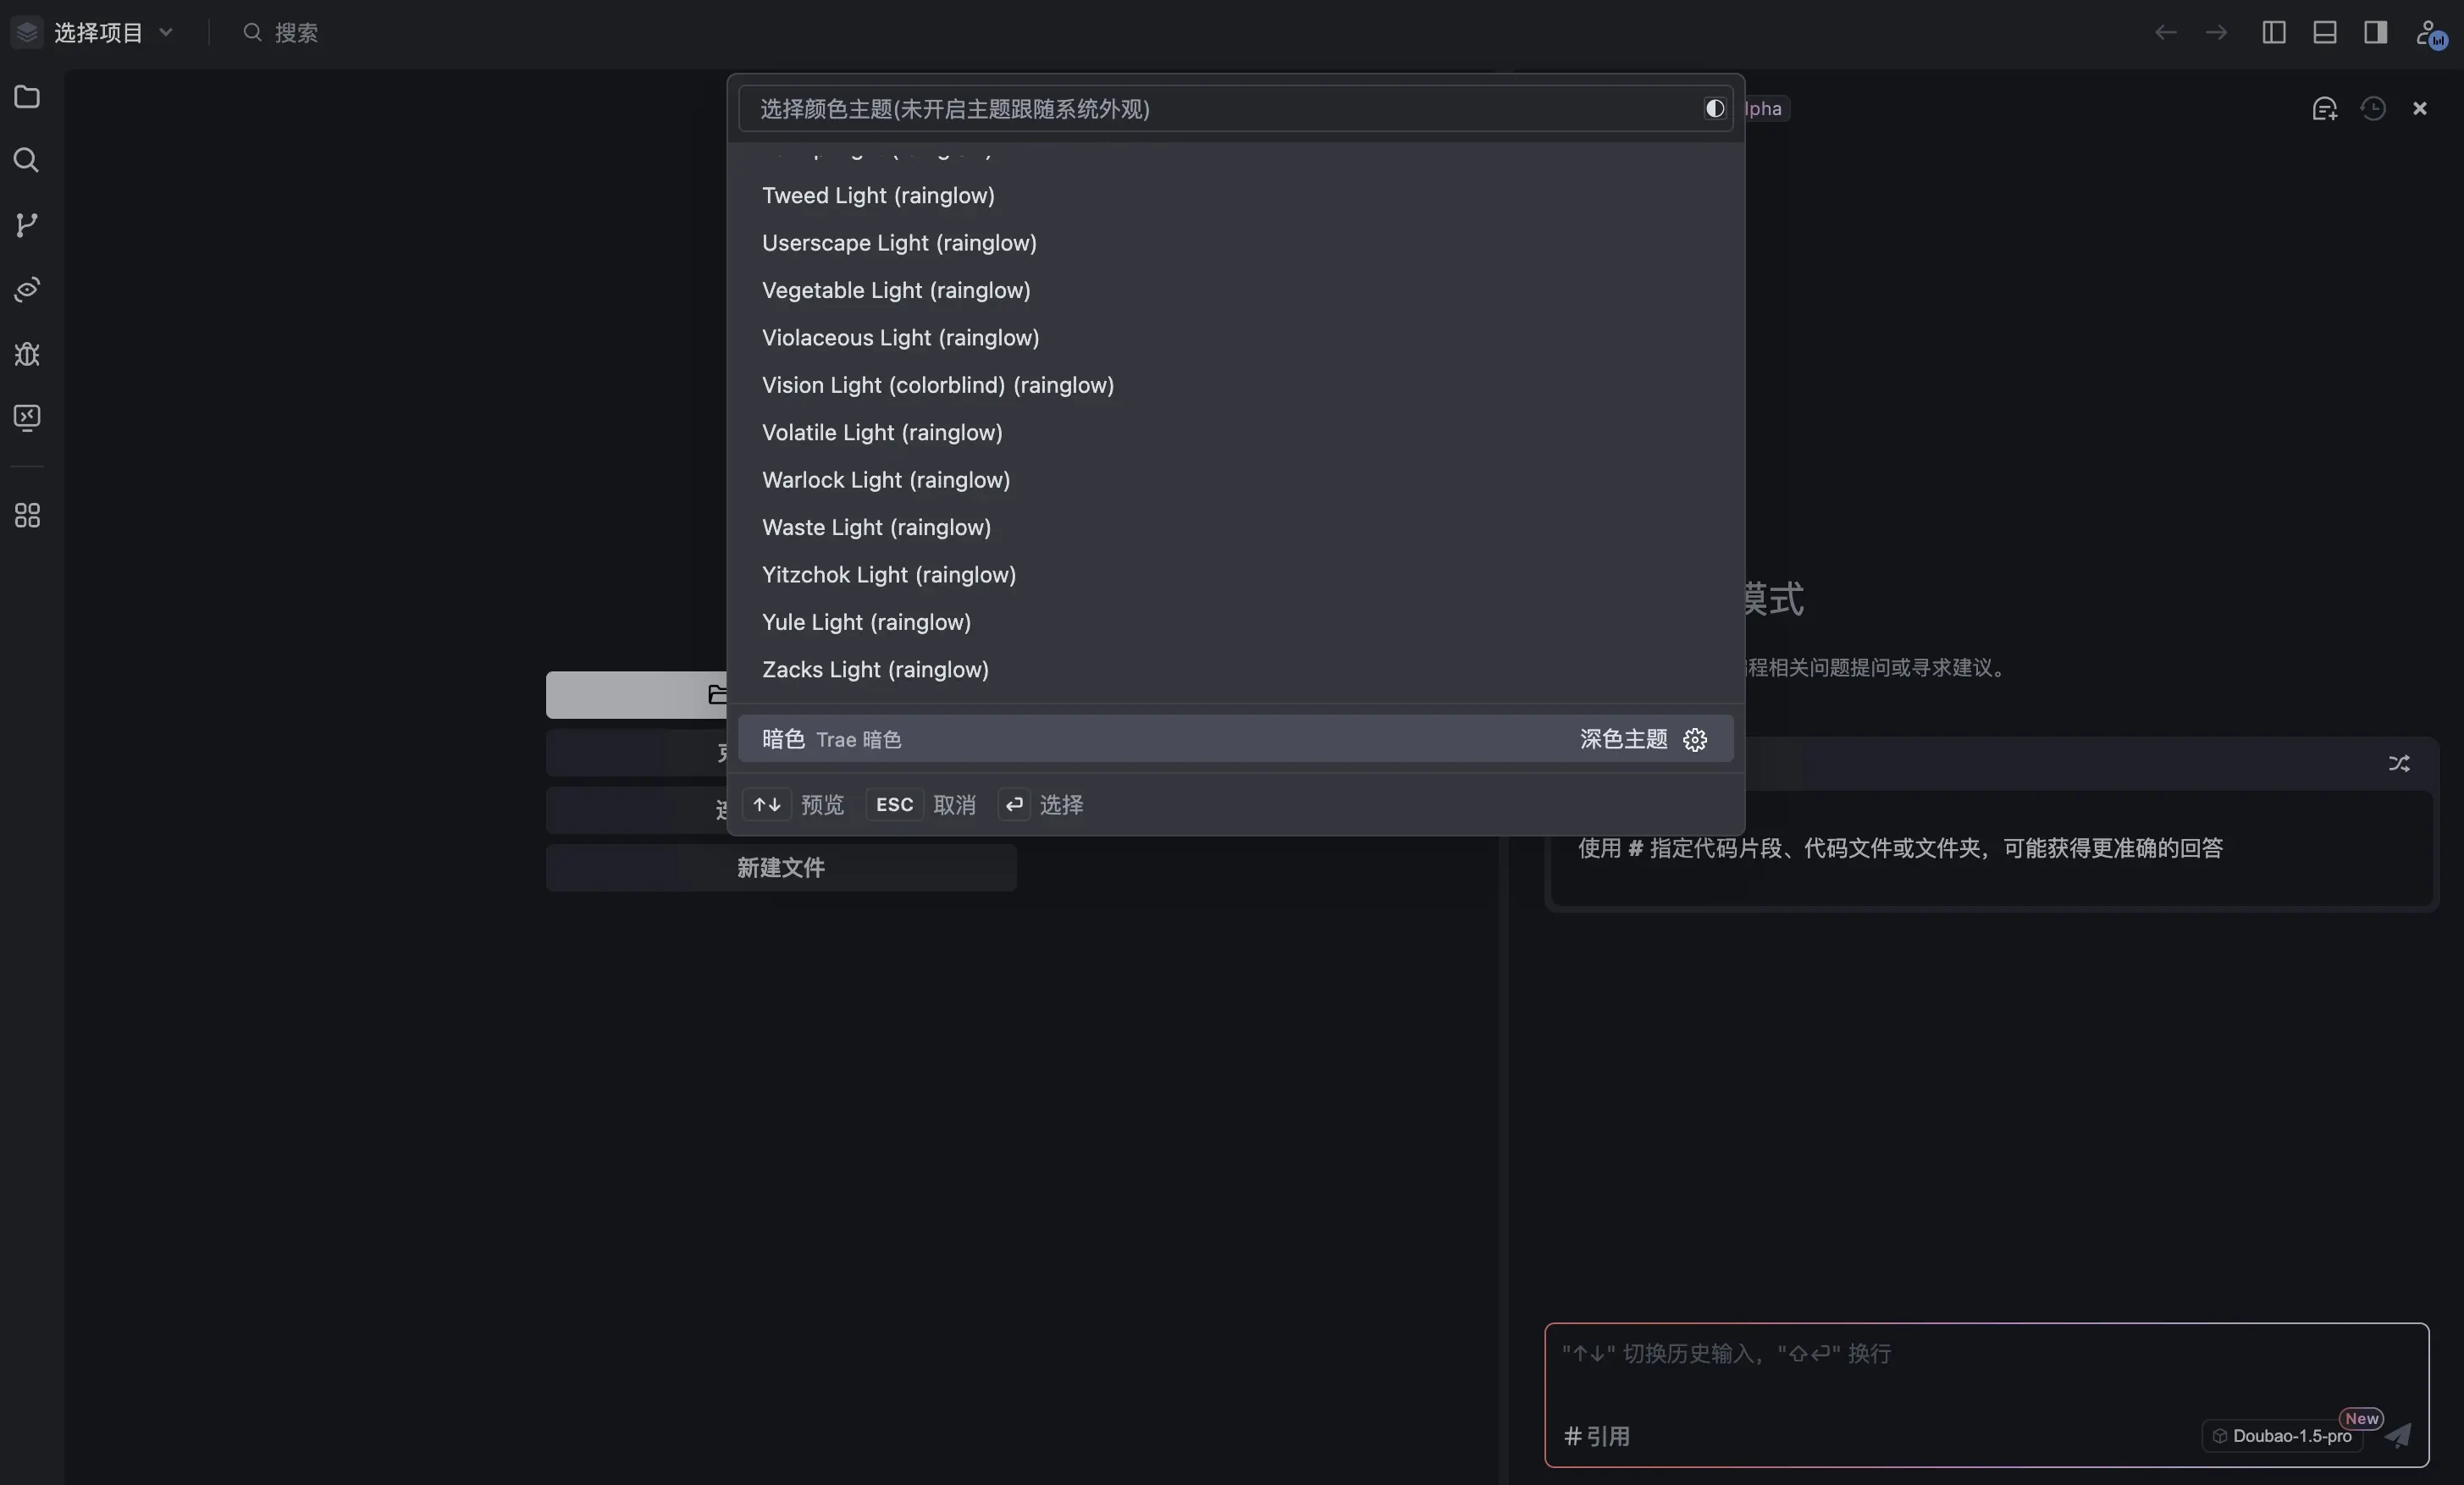Open the Doubao-1.5-pro model selector
Image resolution: width=2464 pixels, height=1485 pixels.
2282,1435
